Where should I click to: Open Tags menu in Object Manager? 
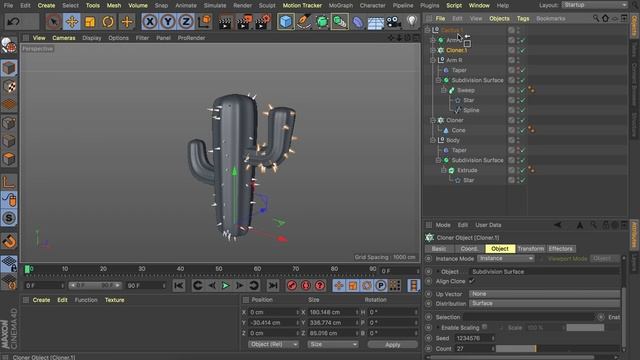click(523, 18)
